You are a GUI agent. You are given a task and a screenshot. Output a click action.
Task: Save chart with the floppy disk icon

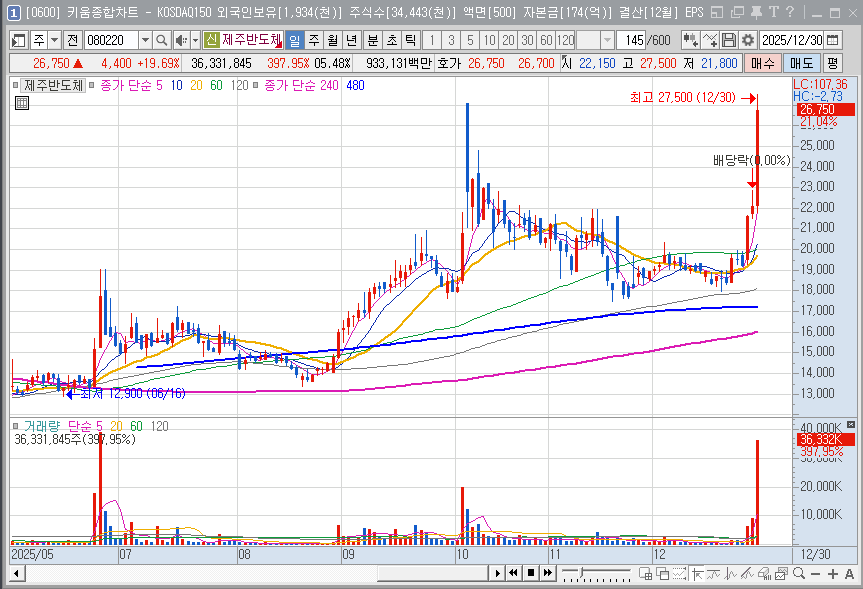(729, 40)
